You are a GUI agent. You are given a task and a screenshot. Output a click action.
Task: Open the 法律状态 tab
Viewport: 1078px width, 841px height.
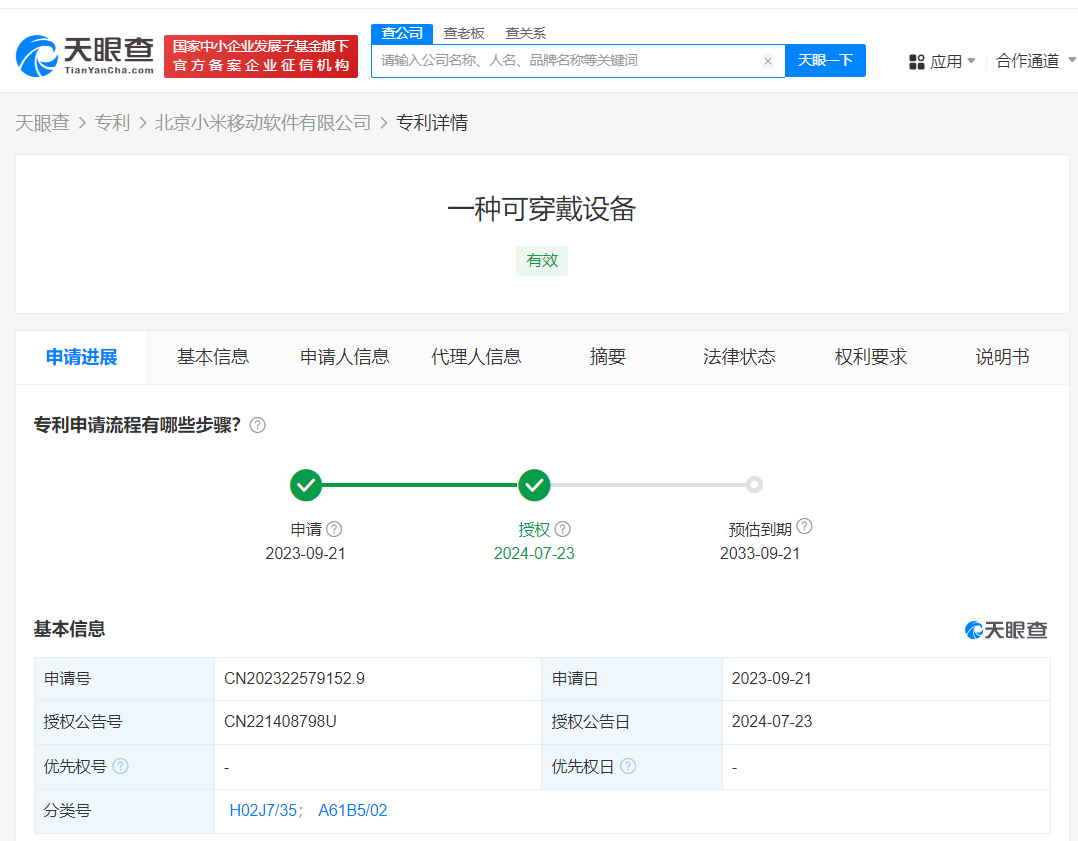739,357
